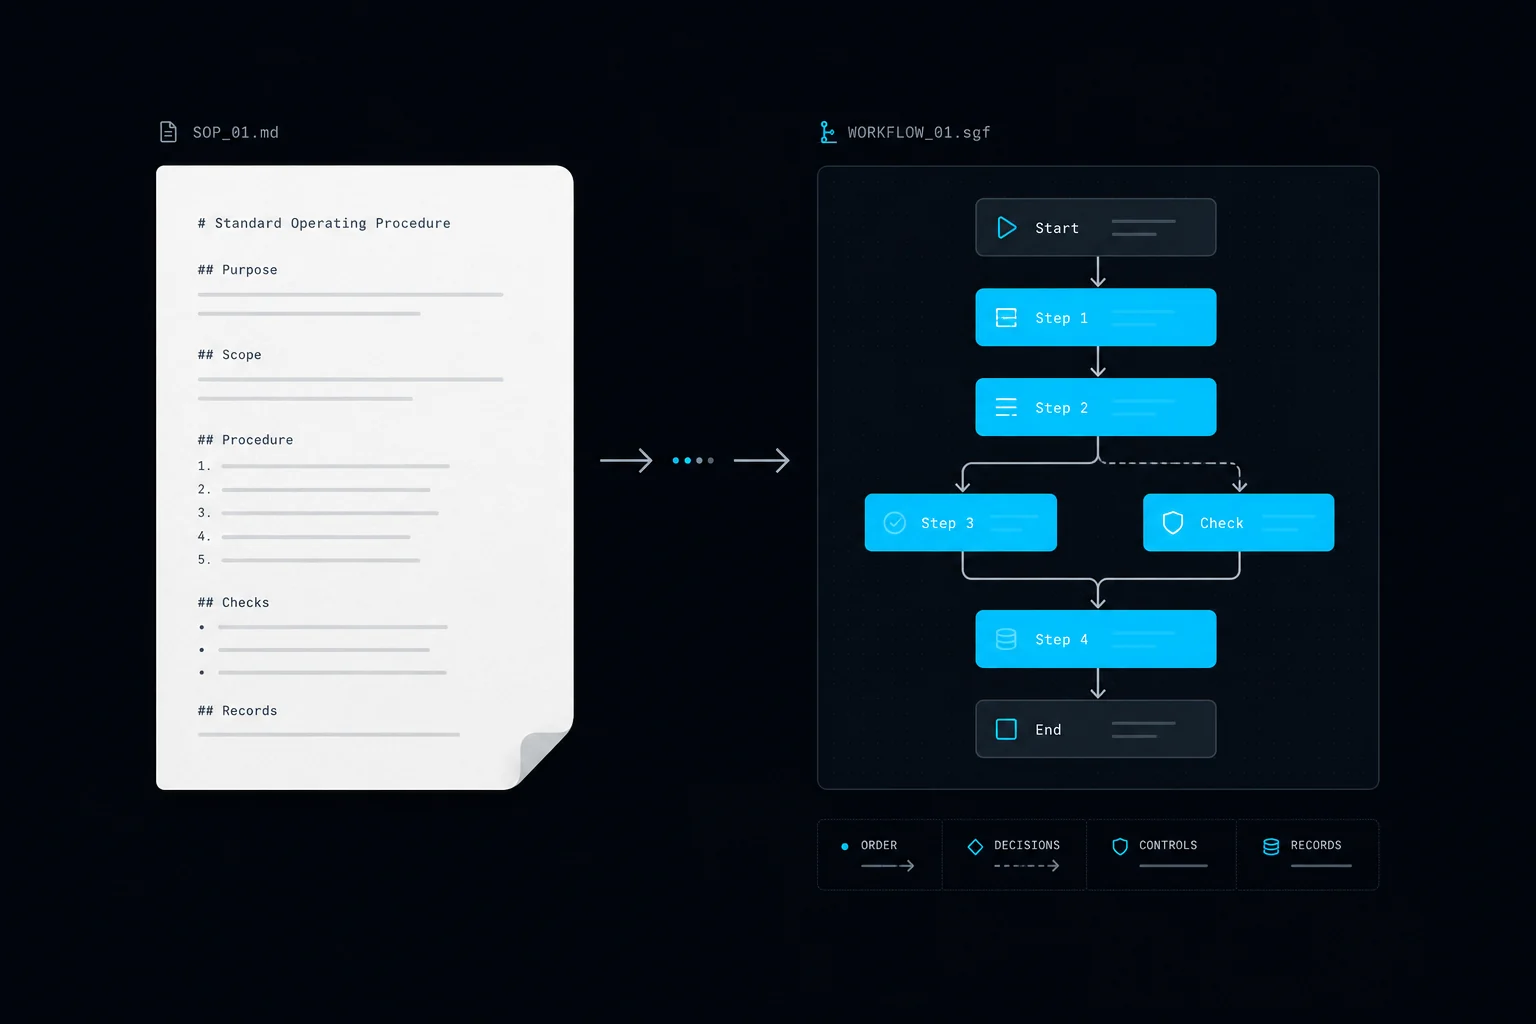Click the SOP_01.md file name

[x=236, y=132]
